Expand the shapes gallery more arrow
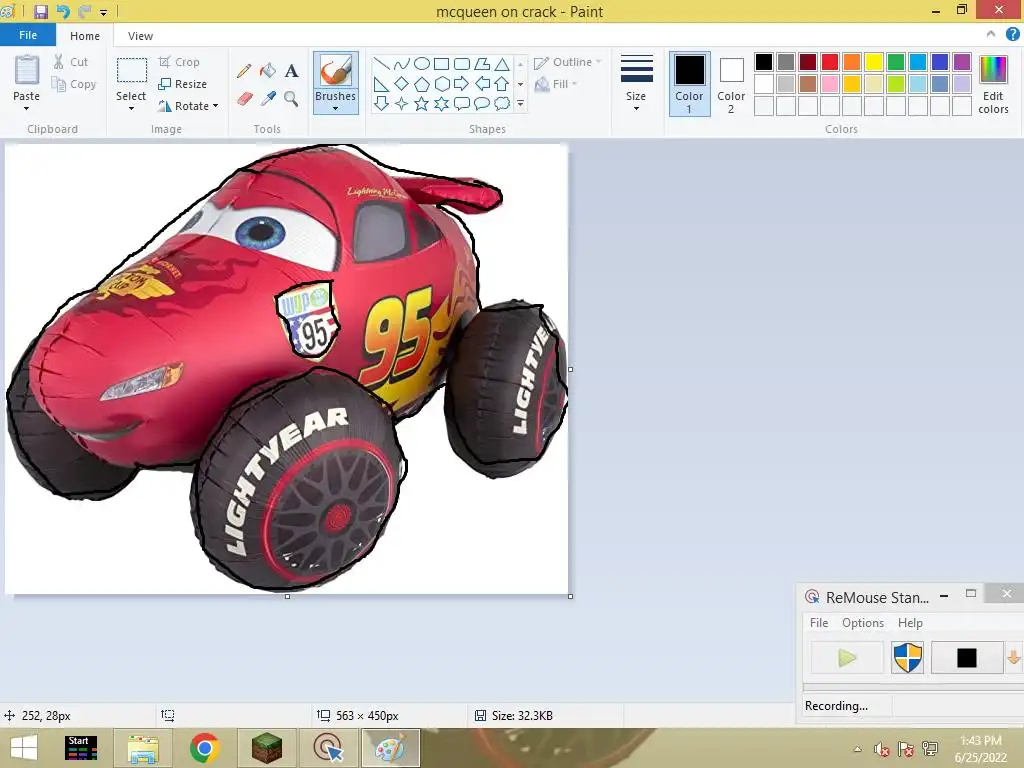1024x768 pixels. pos(520,103)
